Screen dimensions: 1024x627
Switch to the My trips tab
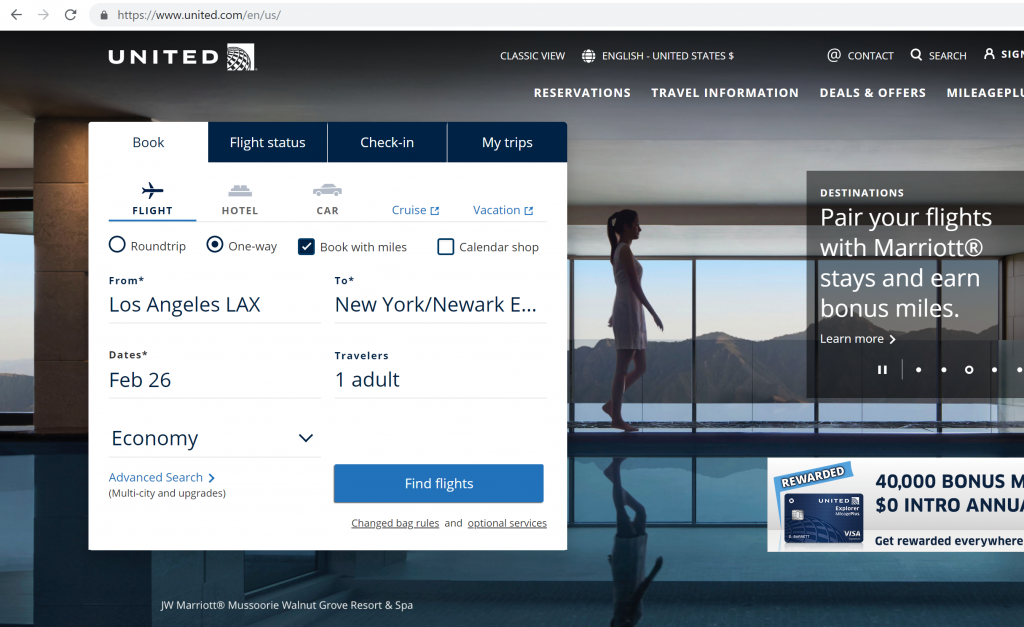pyautogui.click(x=507, y=142)
